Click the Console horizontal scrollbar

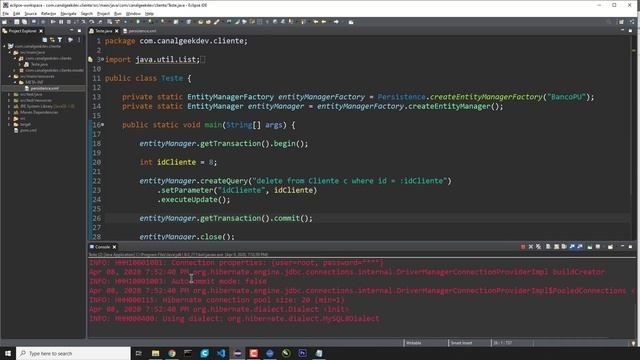(348, 337)
